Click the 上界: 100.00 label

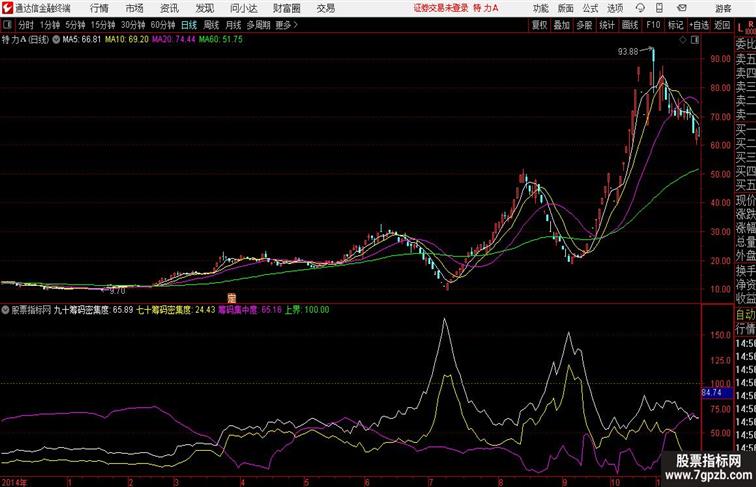[307, 310]
